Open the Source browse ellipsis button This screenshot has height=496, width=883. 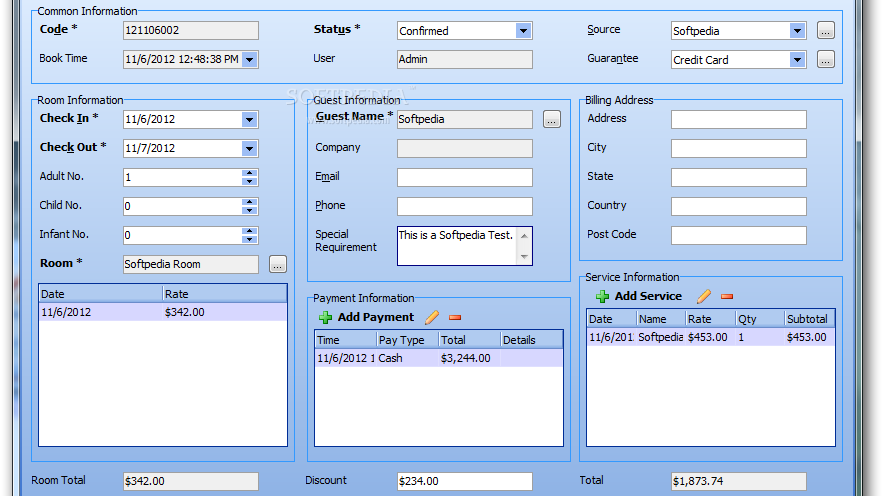click(826, 31)
